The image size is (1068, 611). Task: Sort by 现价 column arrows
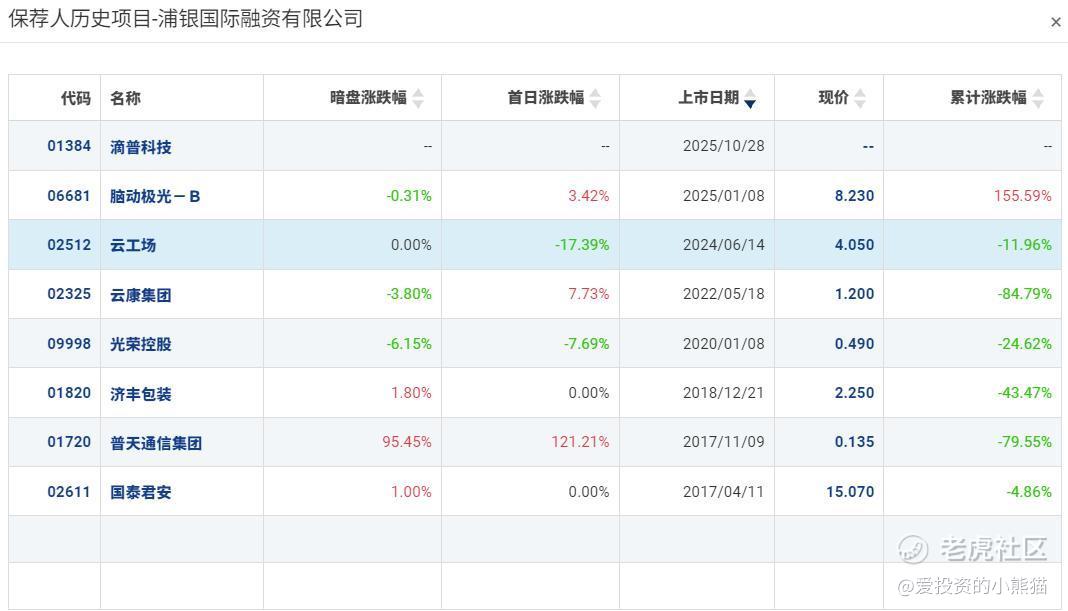point(860,99)
